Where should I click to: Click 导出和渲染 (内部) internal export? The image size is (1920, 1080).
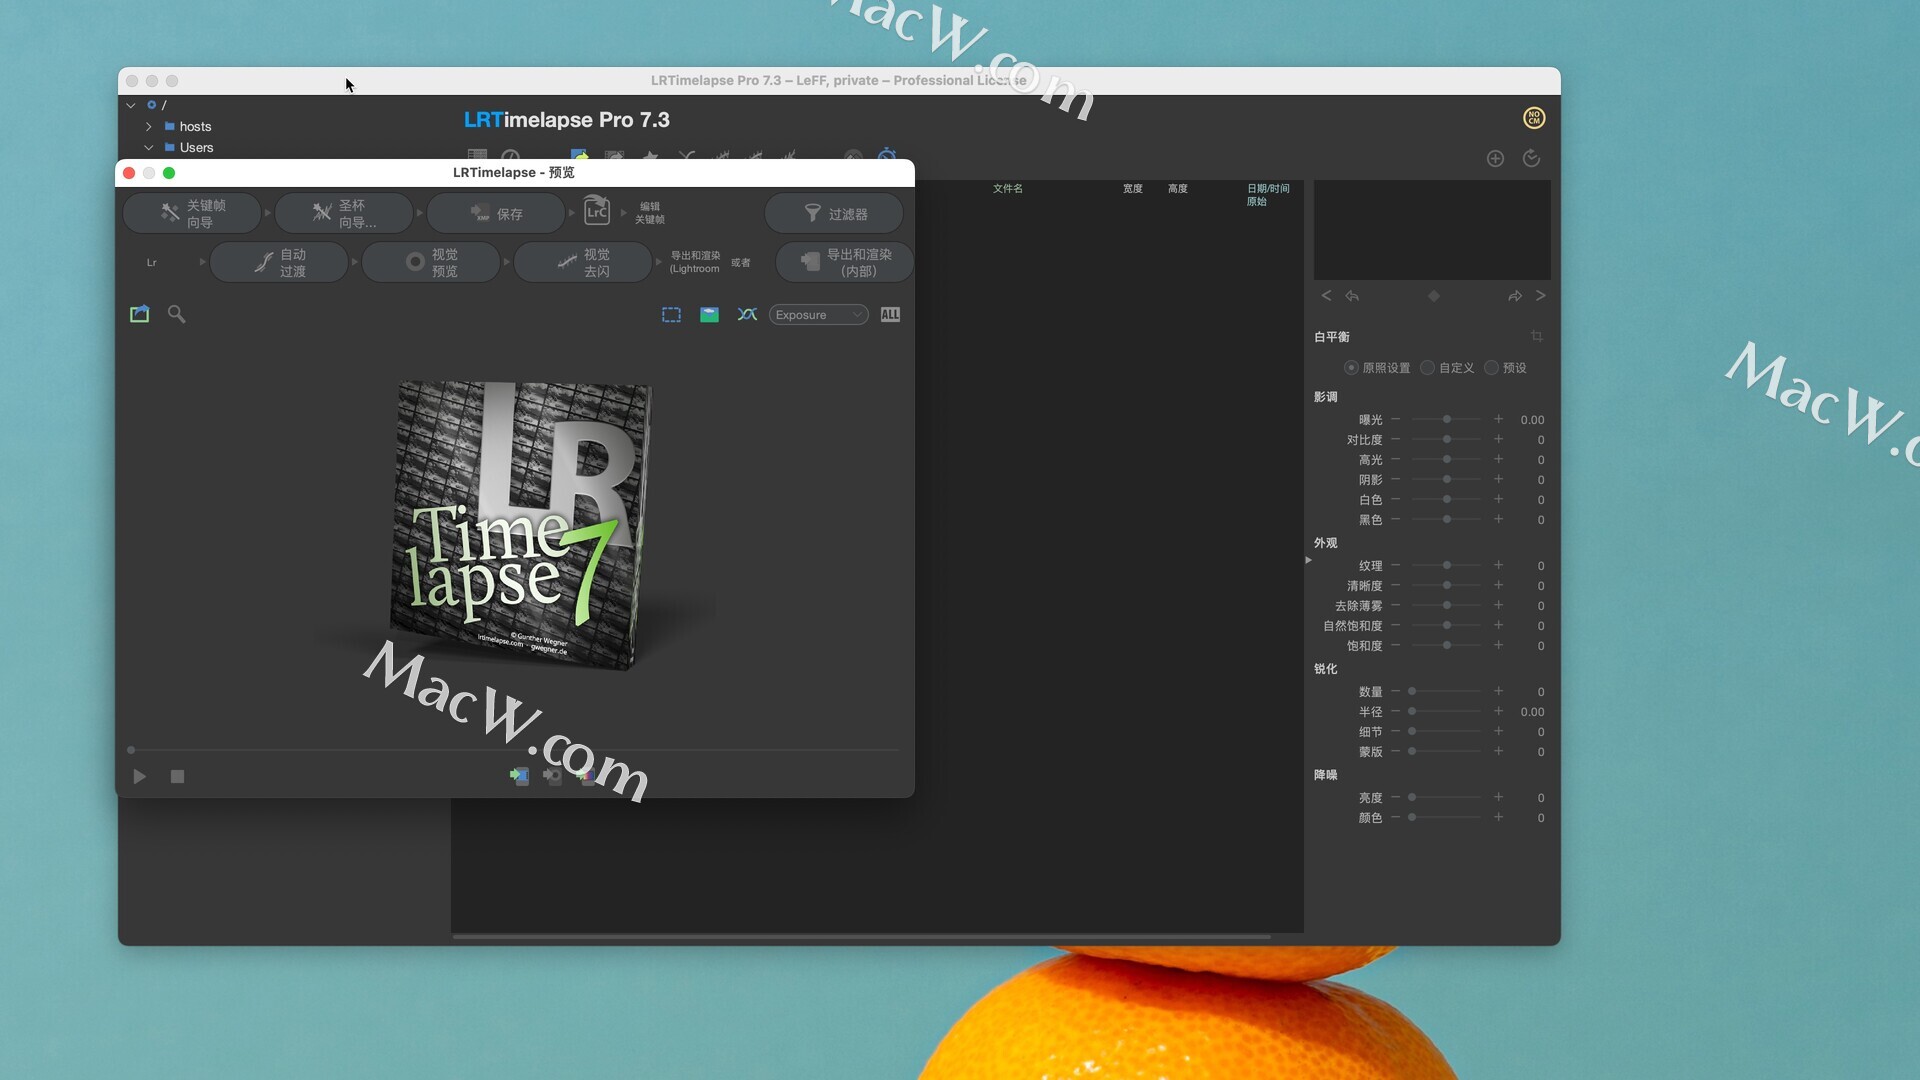pos(845,263)
